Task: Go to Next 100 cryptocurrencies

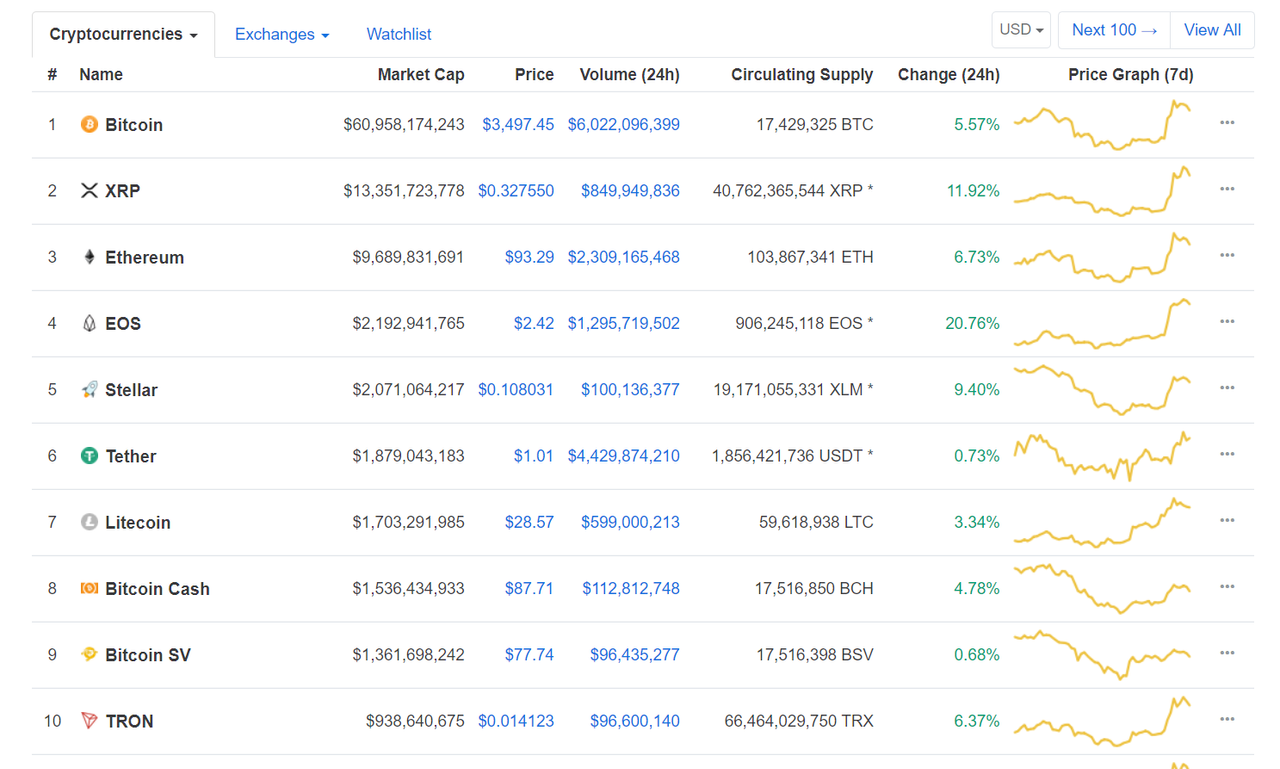Action: point(1115,30)
